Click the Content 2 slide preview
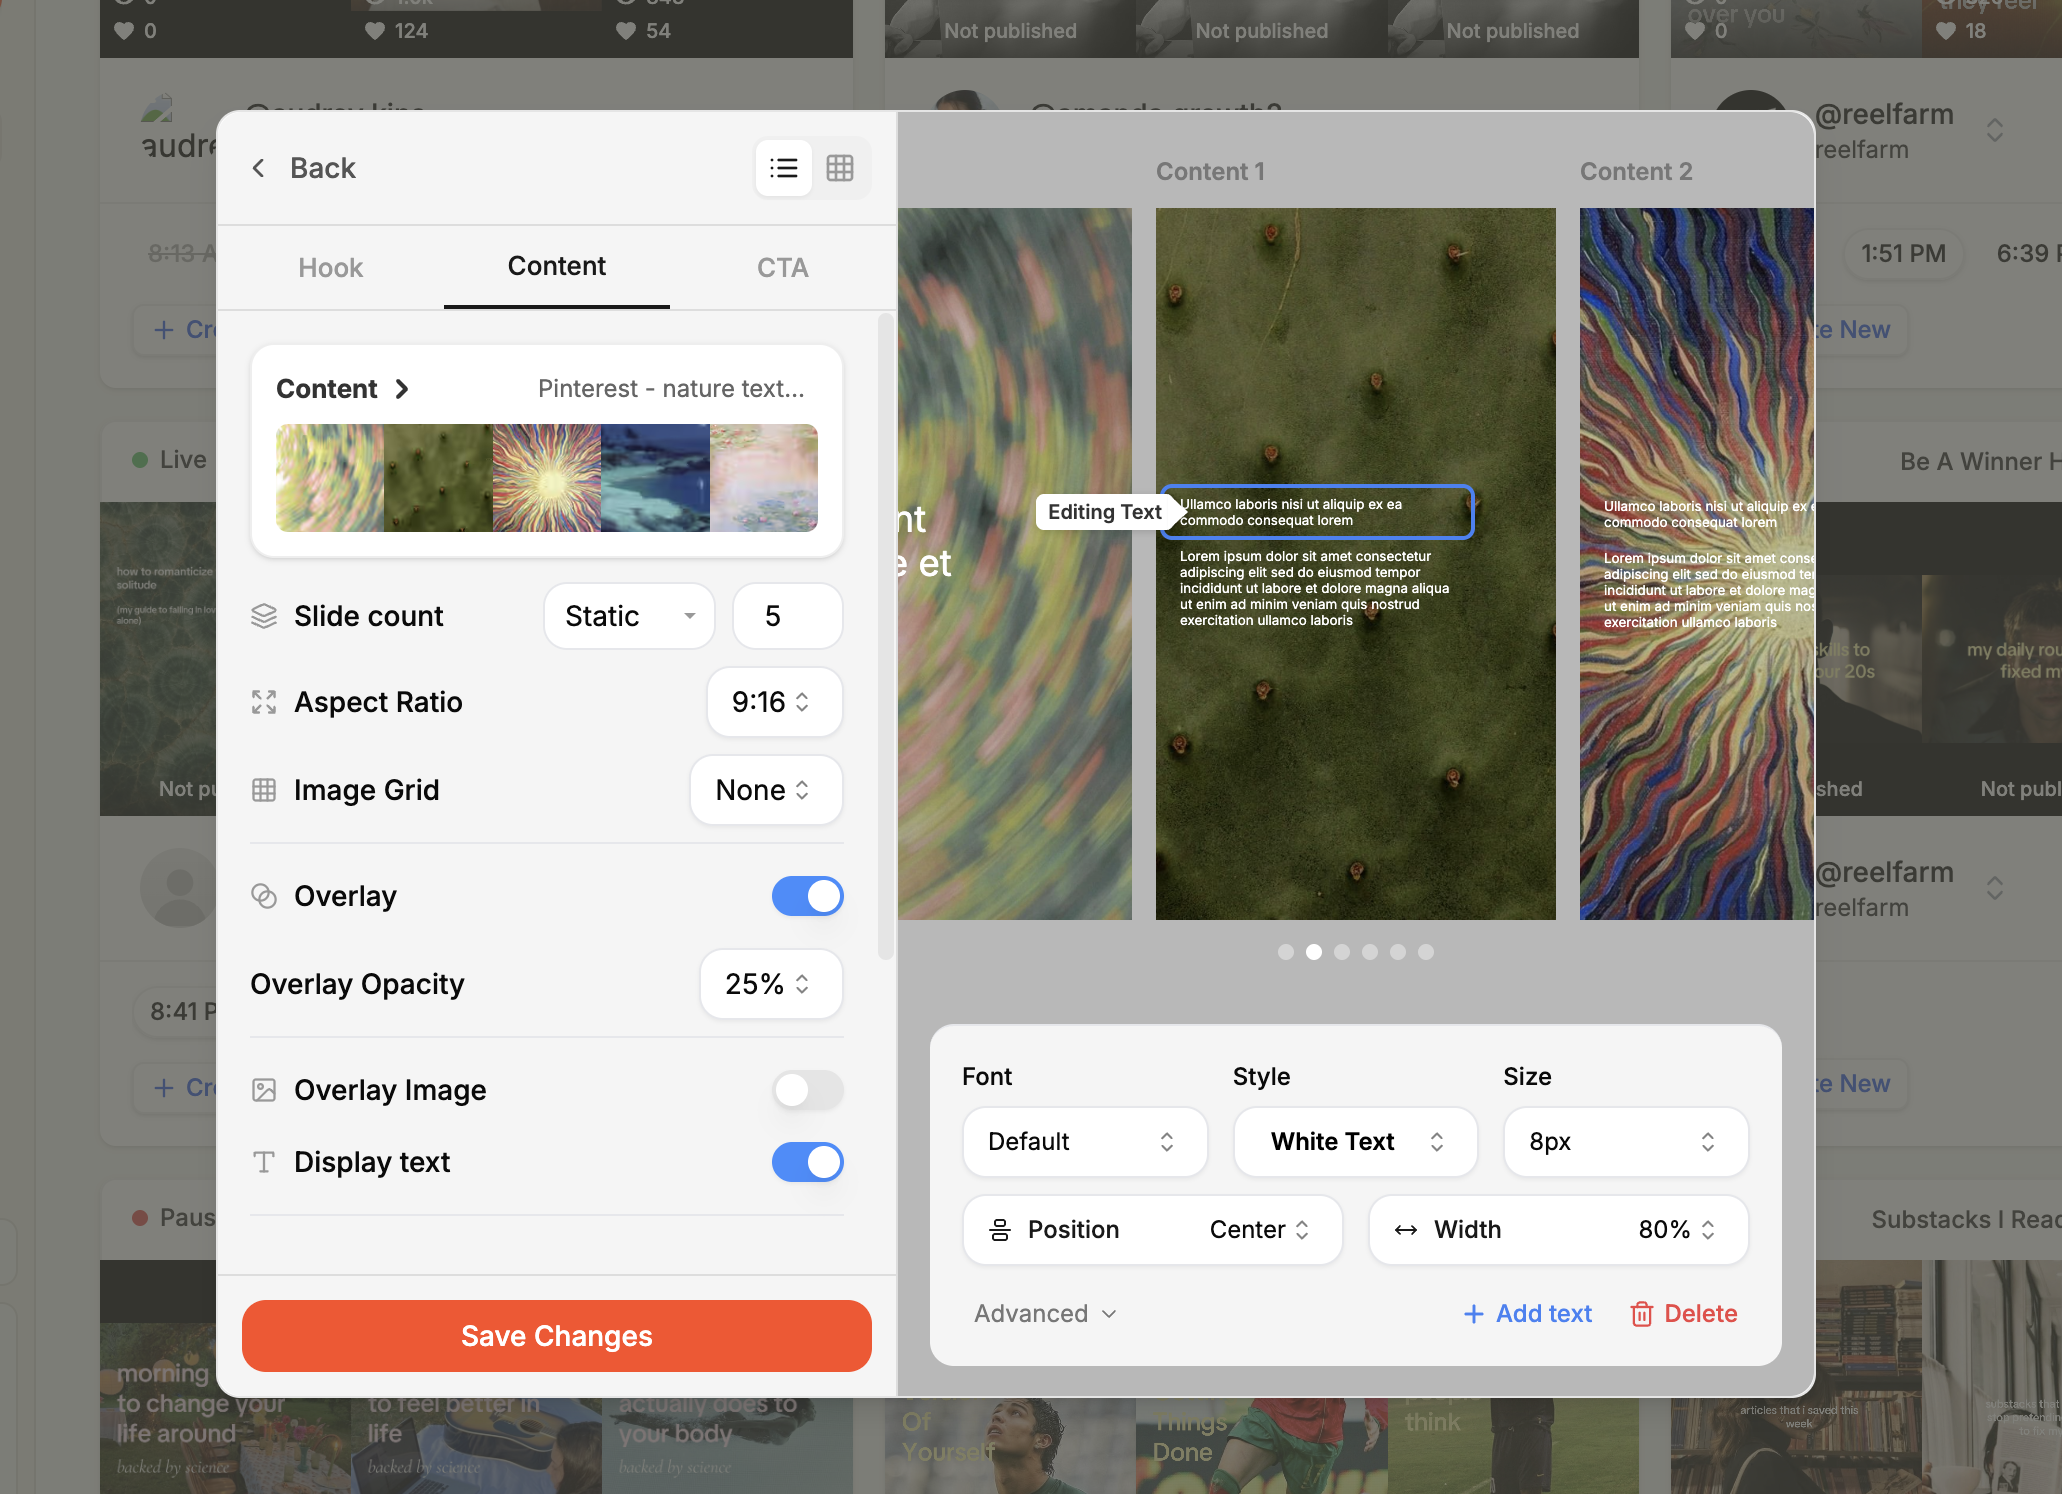The height and width of the screenshot is (1494, 2062). click(1697, 564)
